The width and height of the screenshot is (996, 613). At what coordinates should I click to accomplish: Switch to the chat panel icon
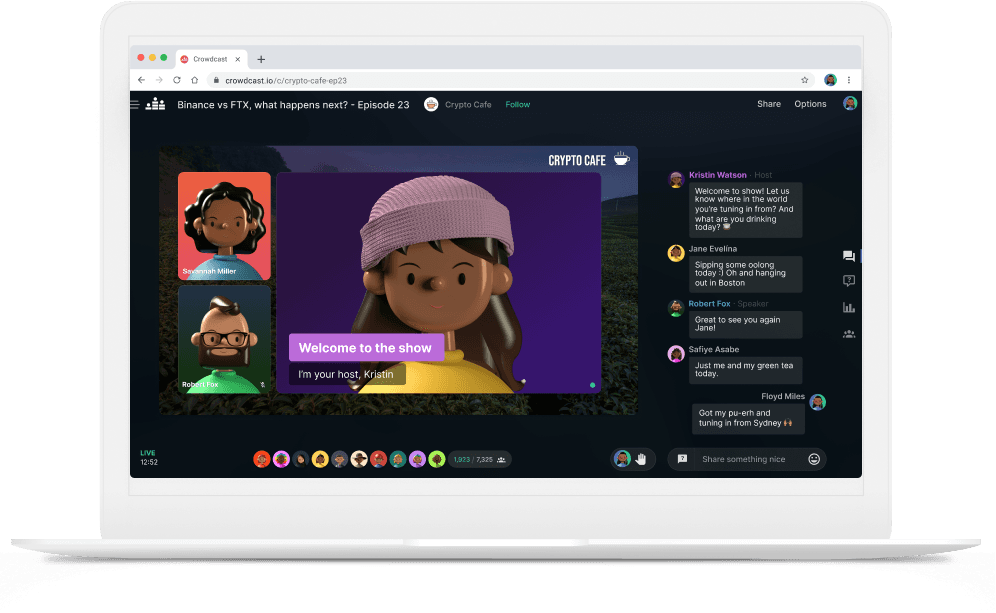849,256
